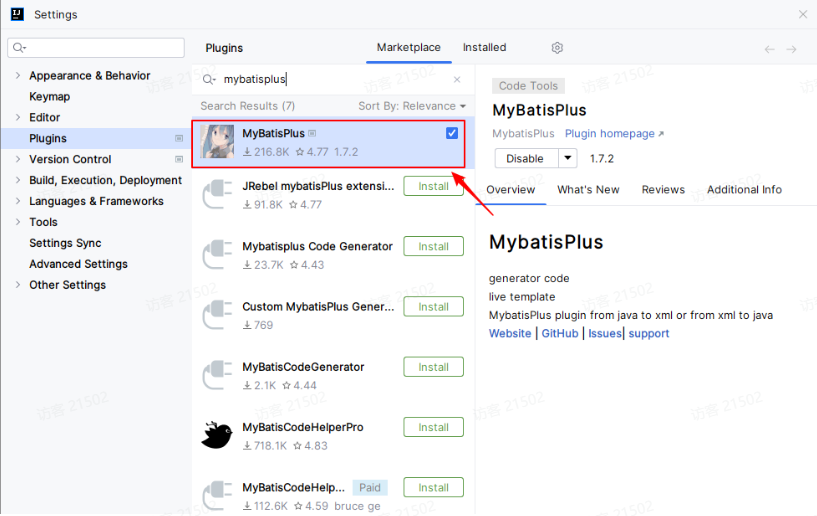Image resolution: width=817 pixels, height=516 pixels.
Task: Switch to the Marketplace tab
Action: [408, 47]
